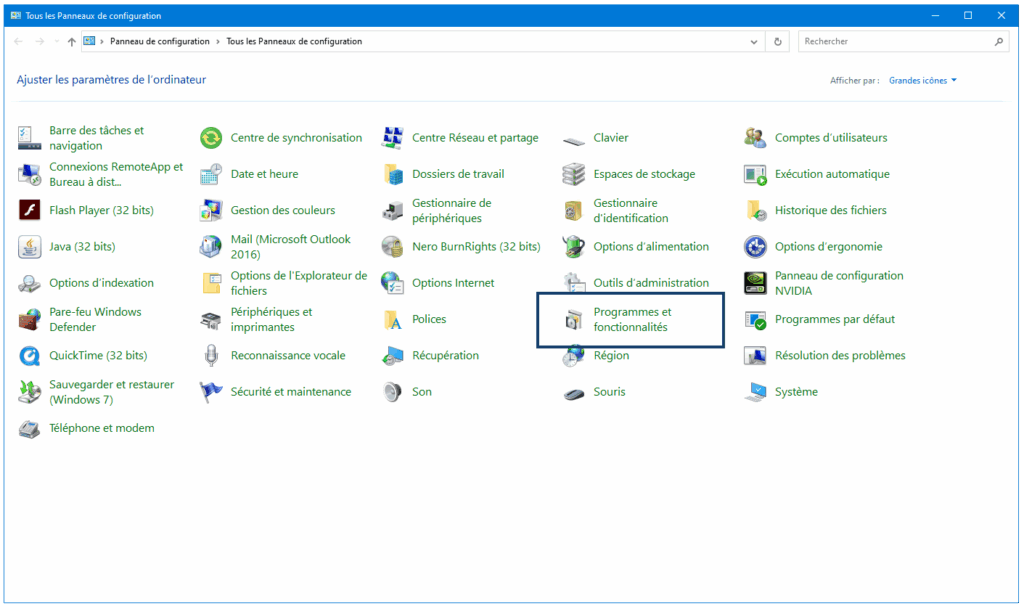Screen dimensions: 1024x609
Task: Open the QuickTime (32 bits) icon
Action: (x=30, y=356)
